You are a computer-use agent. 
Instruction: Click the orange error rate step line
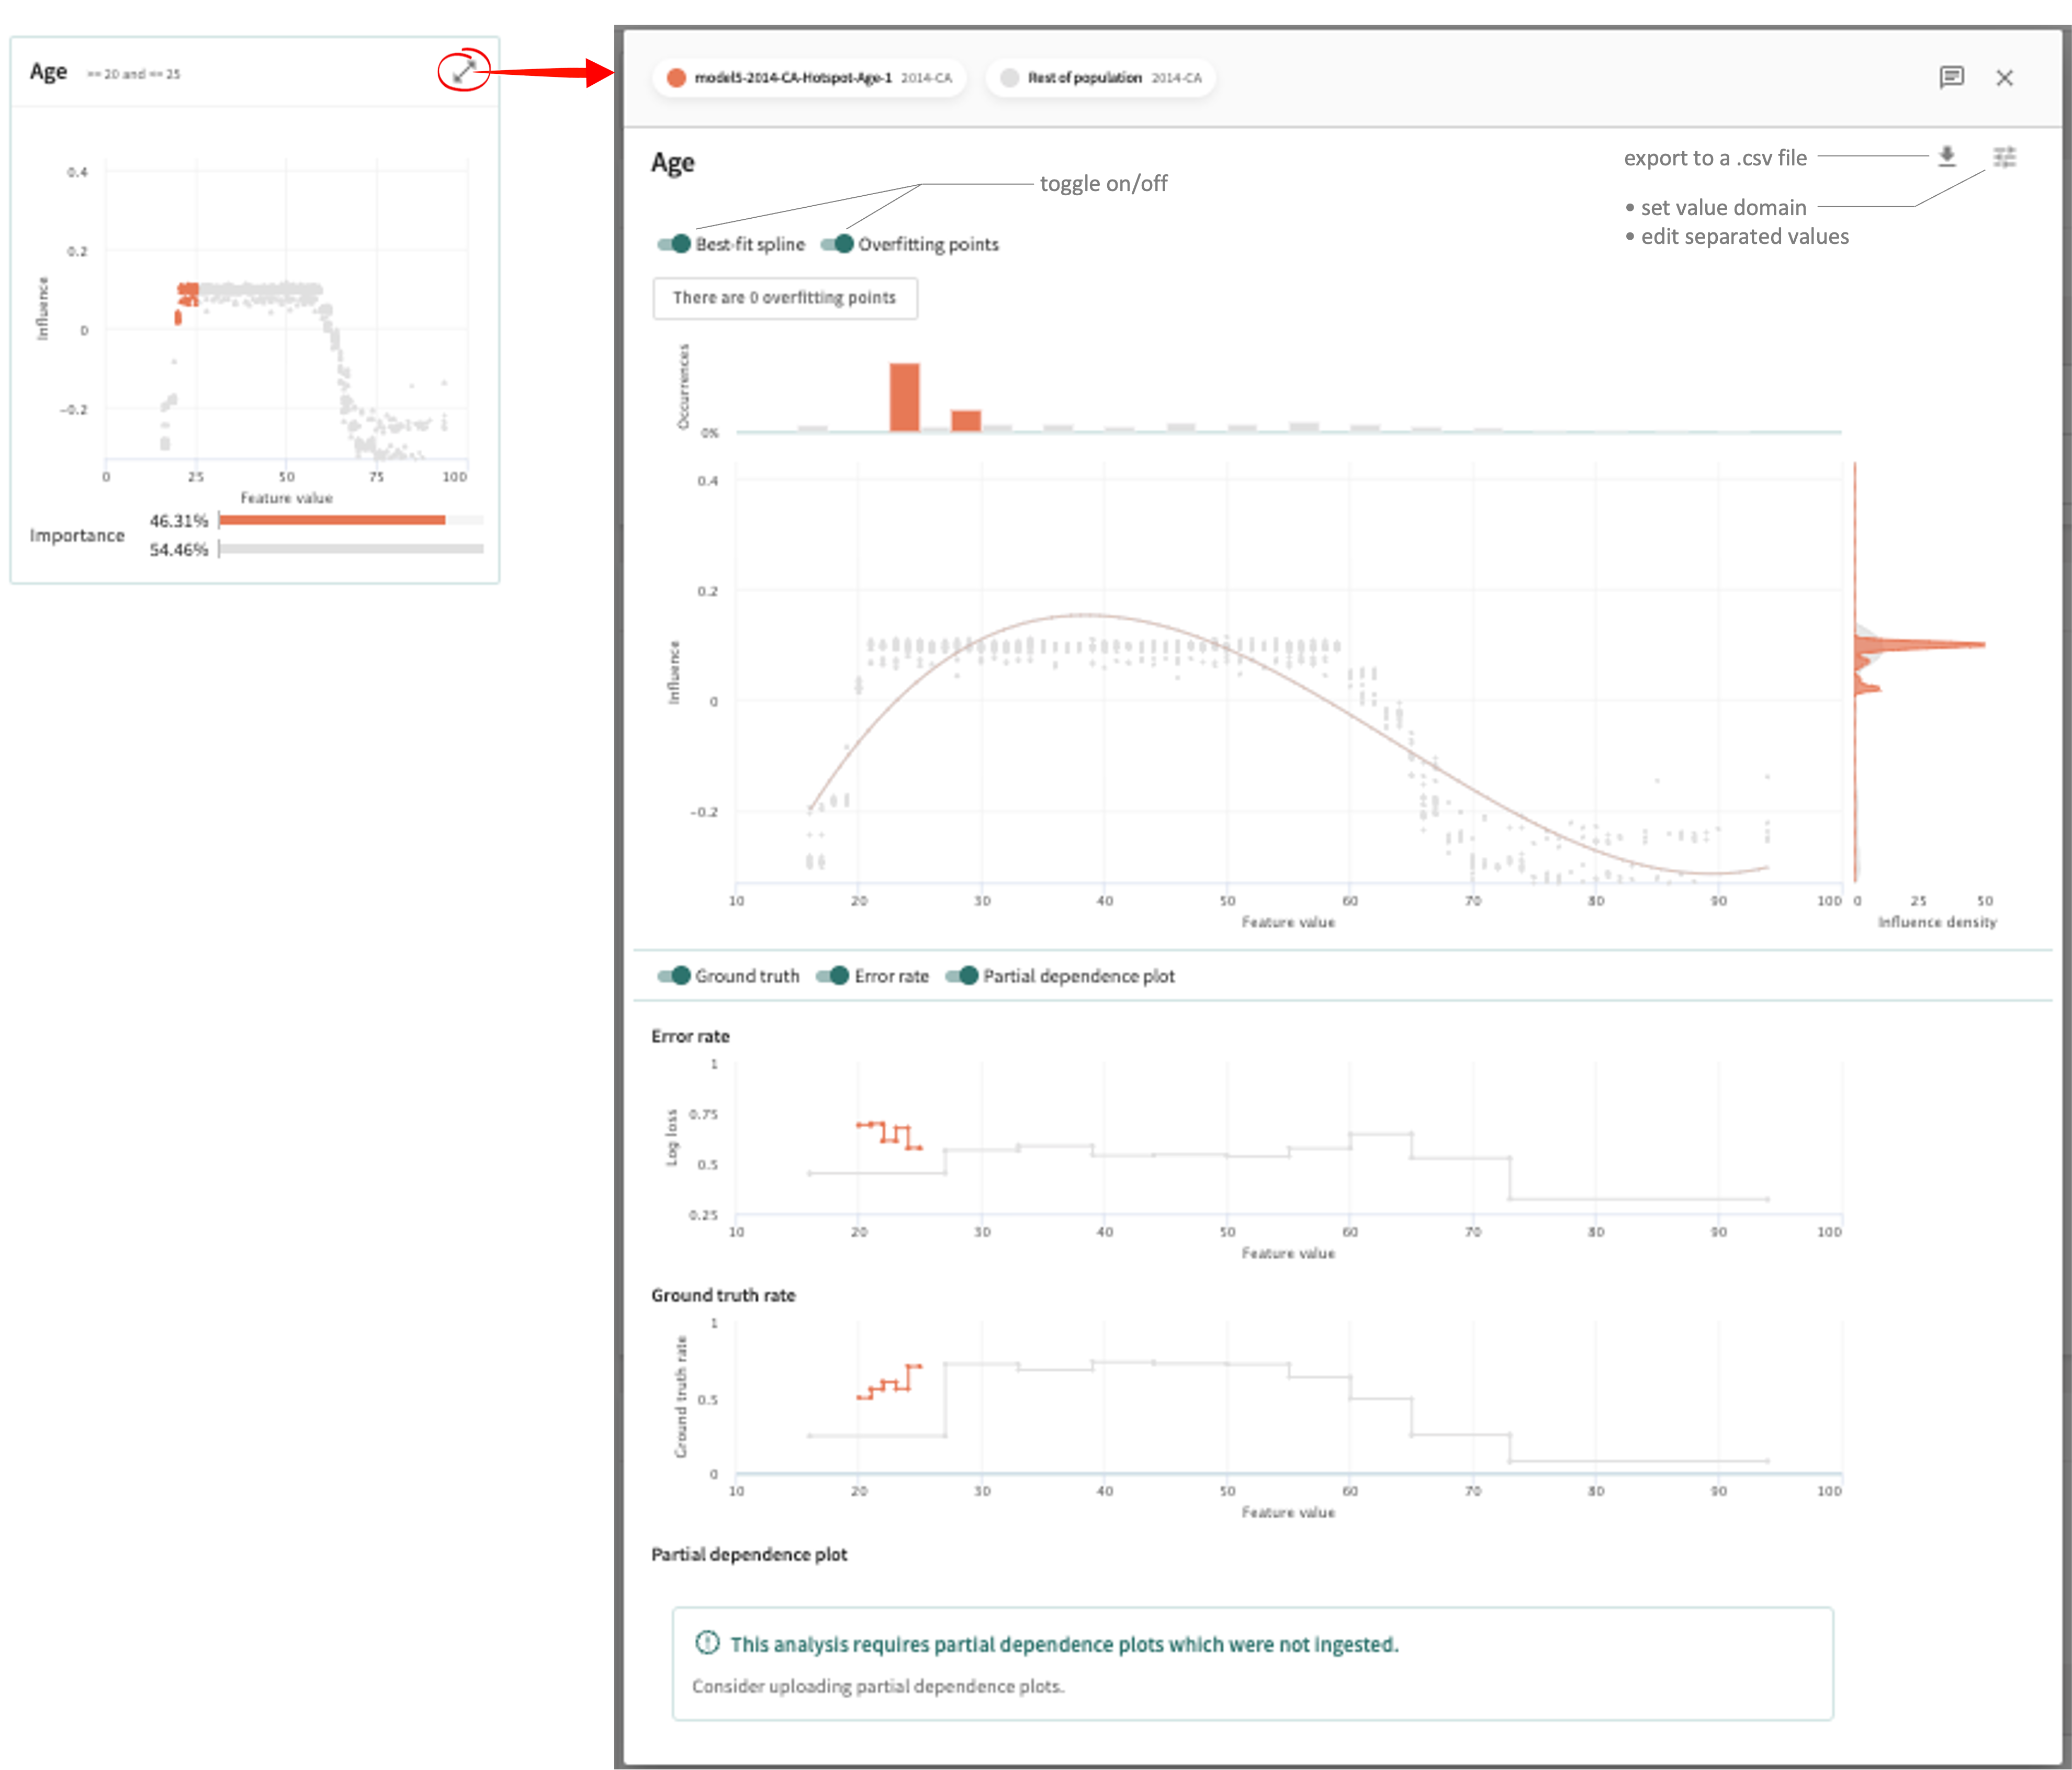coord(889,1135)
